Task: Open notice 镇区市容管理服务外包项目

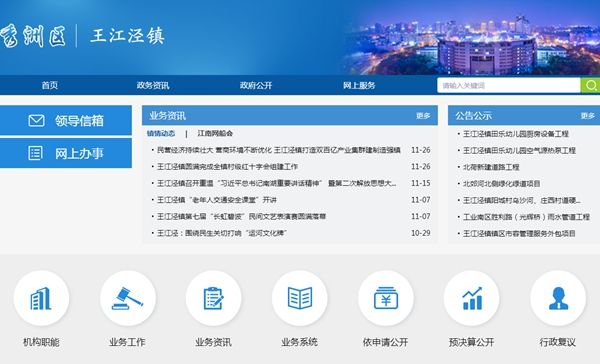Action: [x=519, y=233]
